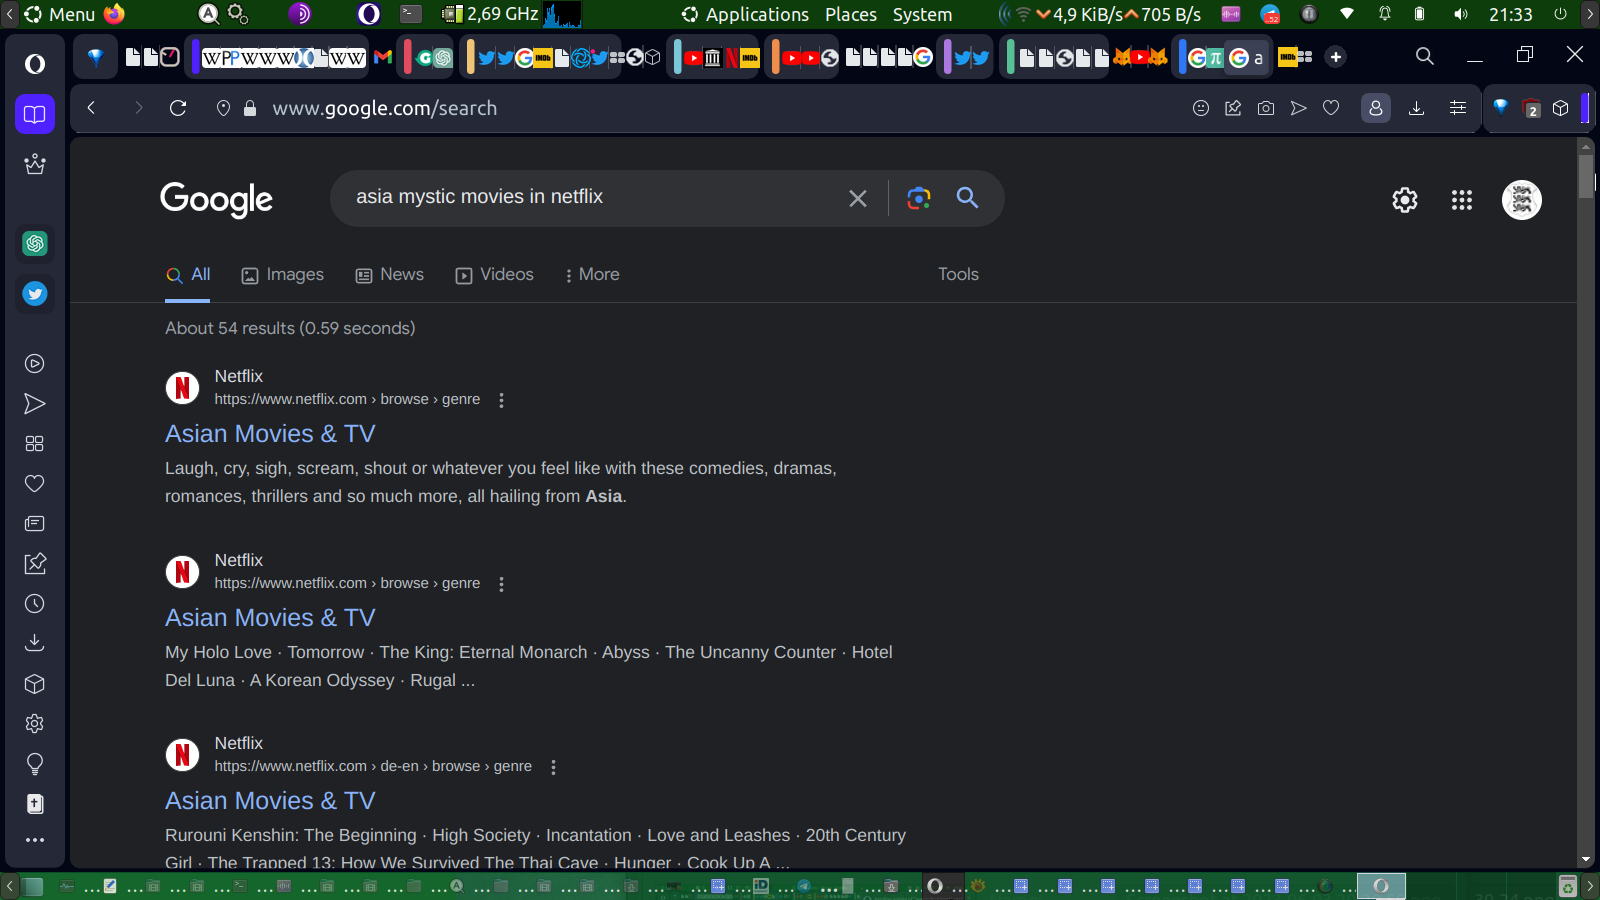1600x900 pixels.
Task: Open Twitter panel in the sidebar
Action: [35, 294]
